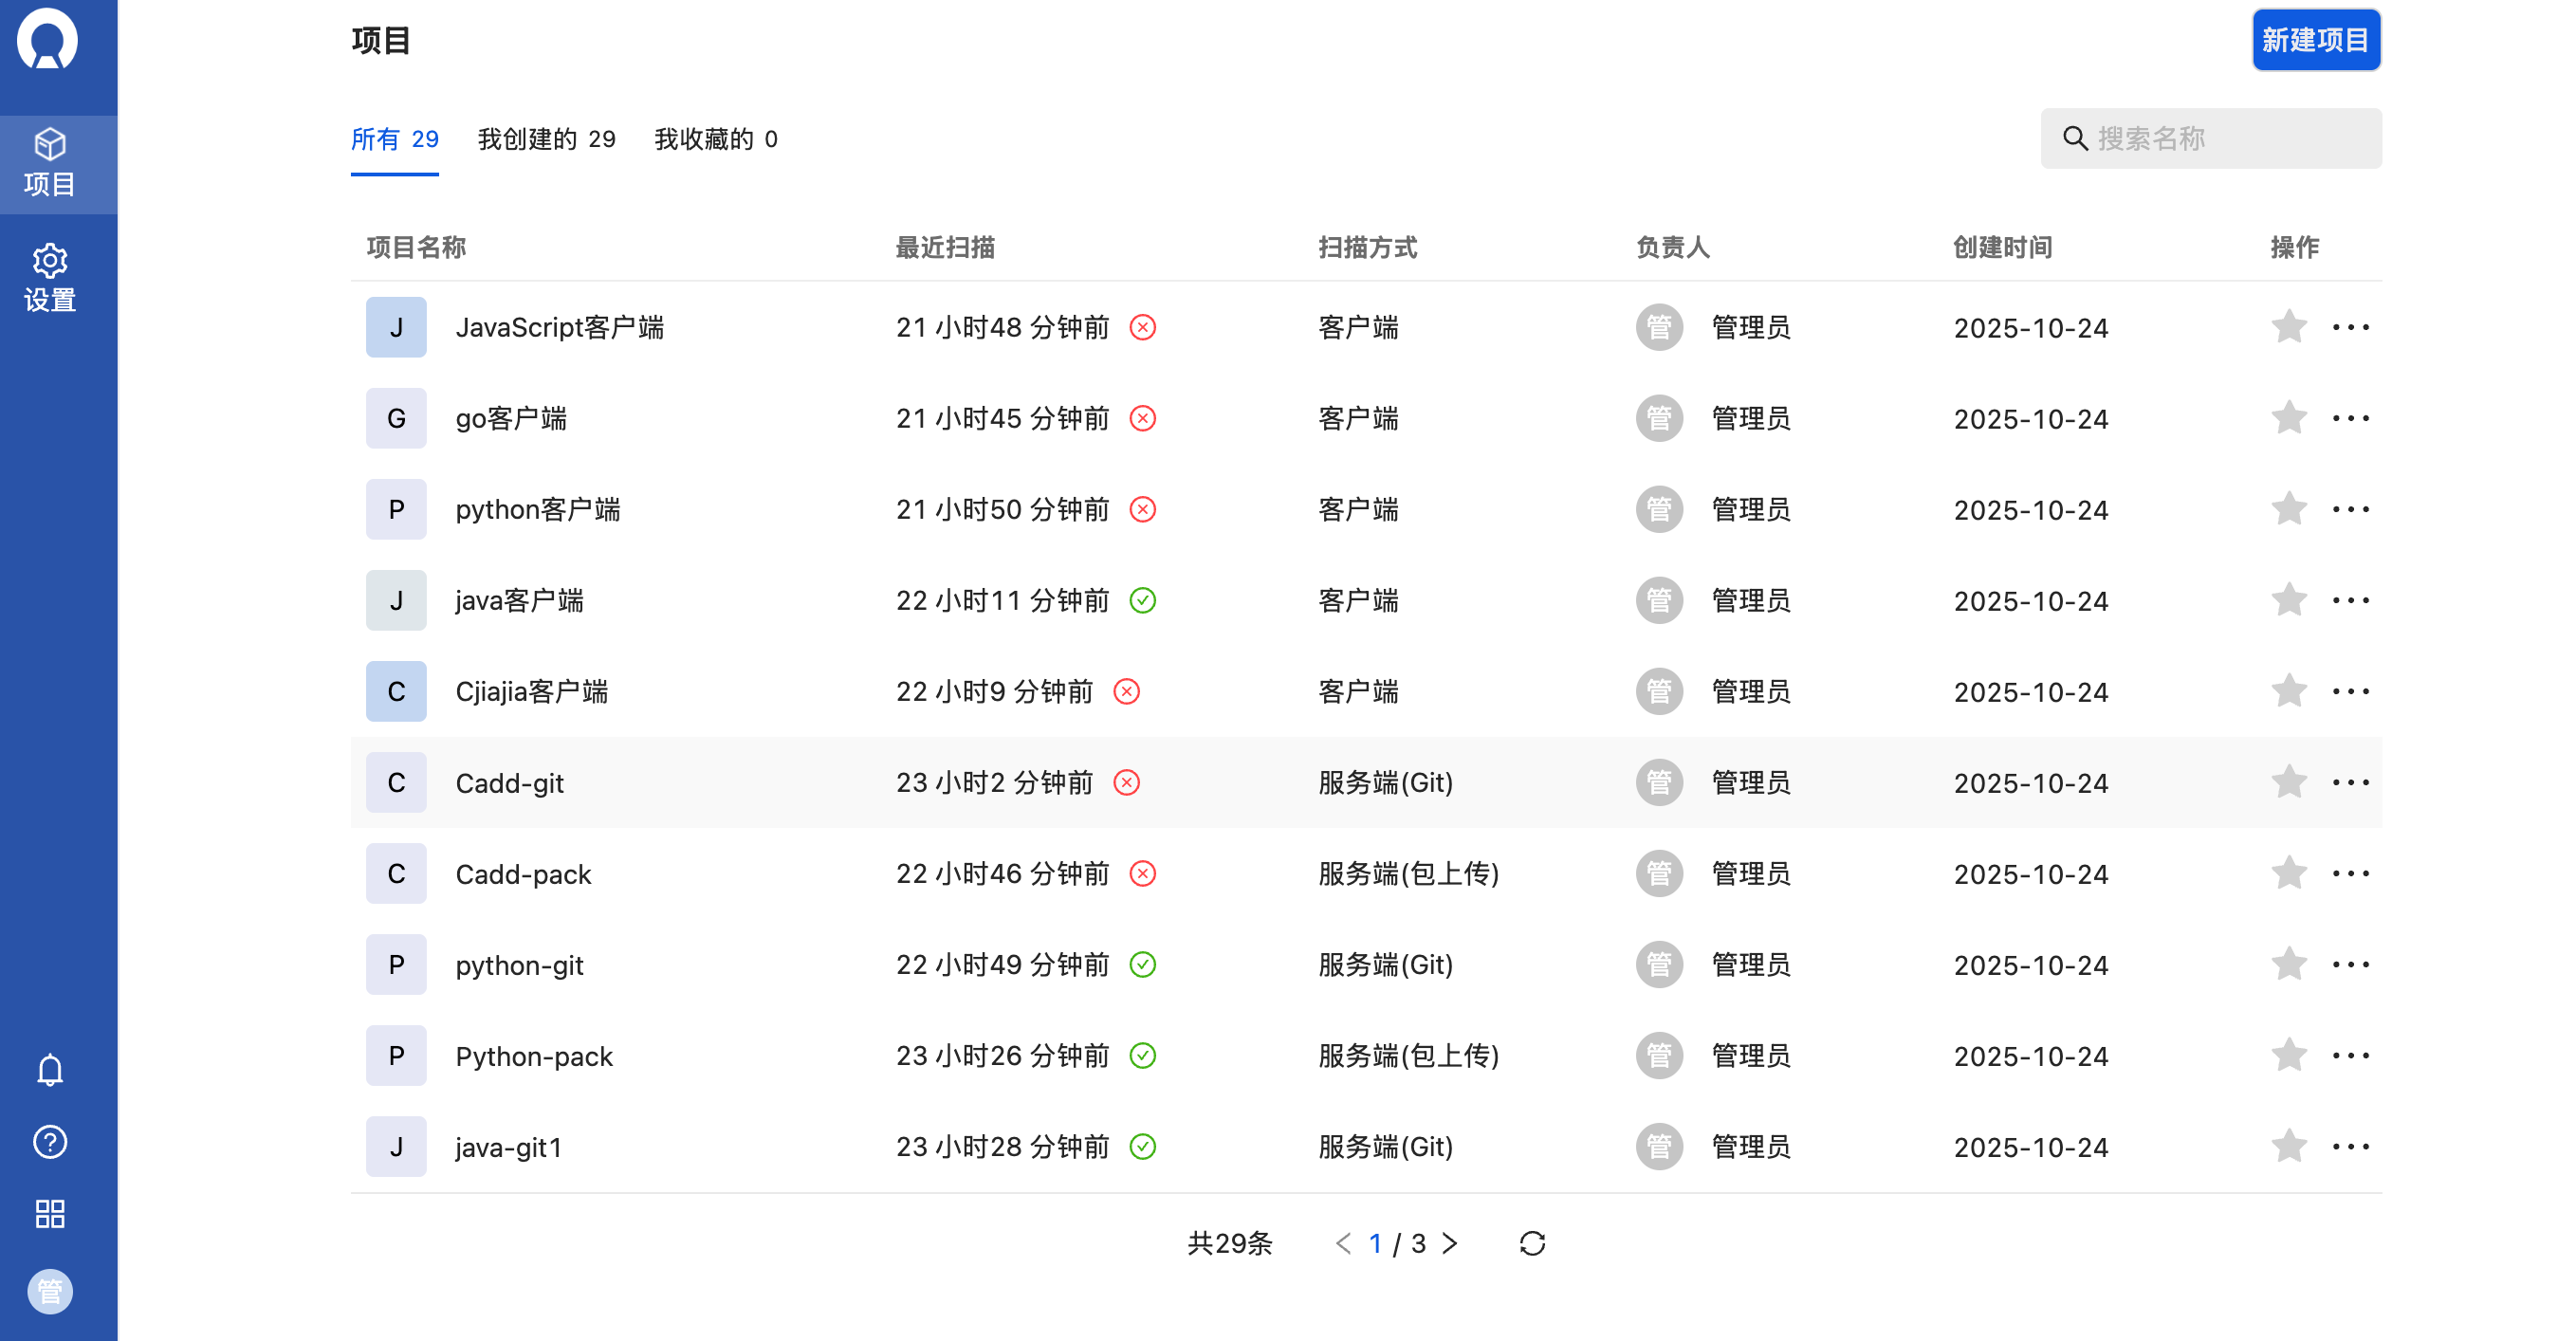Click the 新建项目 button
The image size is (2576, 1341).
click(x=2315, y=40)
